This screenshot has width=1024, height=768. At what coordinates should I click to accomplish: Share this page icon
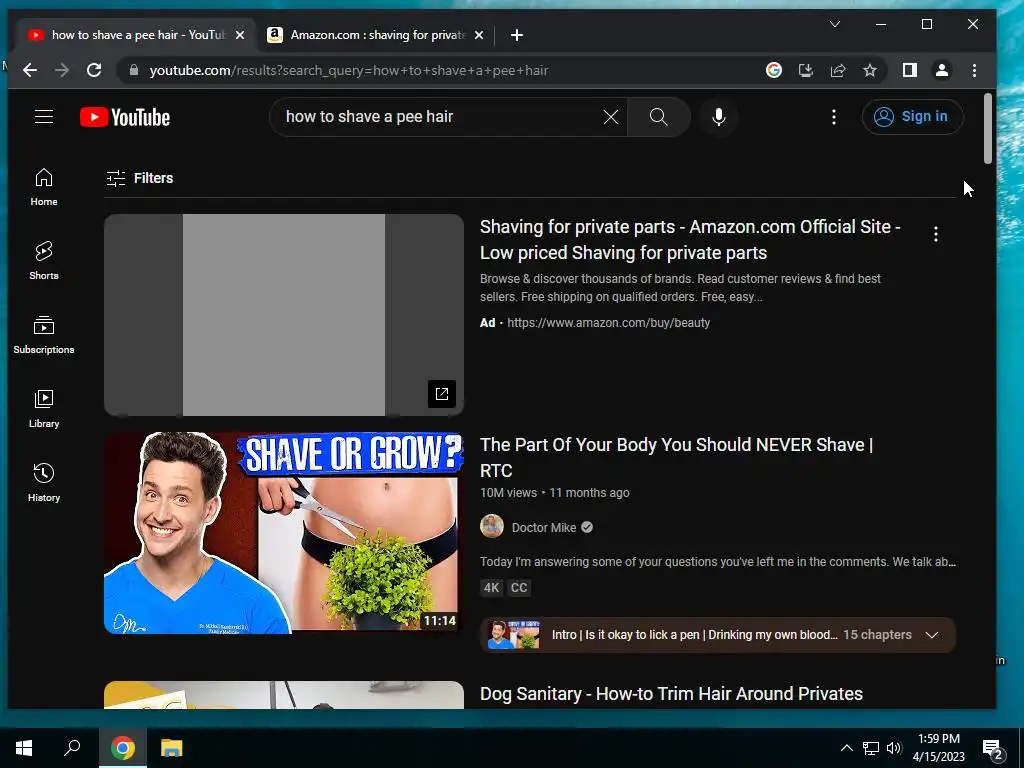(x=838, y=71)
